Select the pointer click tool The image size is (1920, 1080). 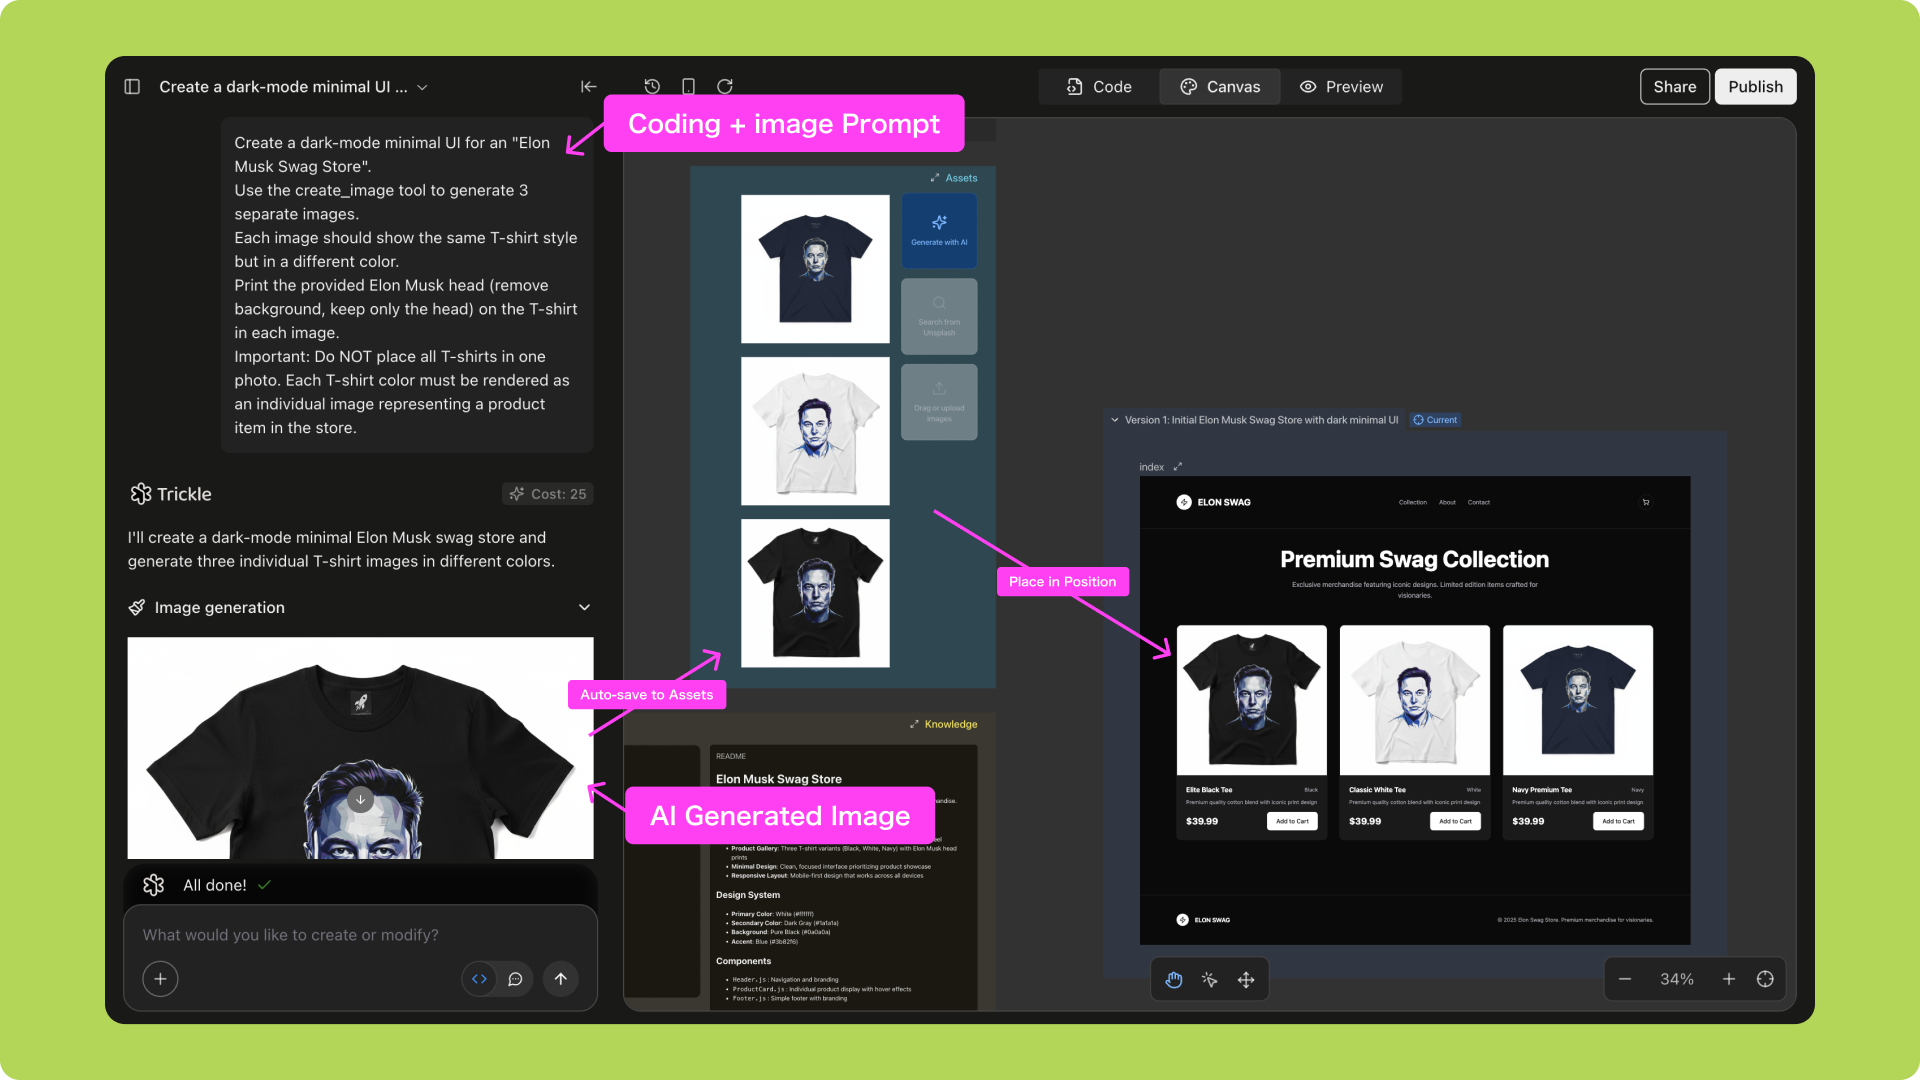tap(1210, 980)
